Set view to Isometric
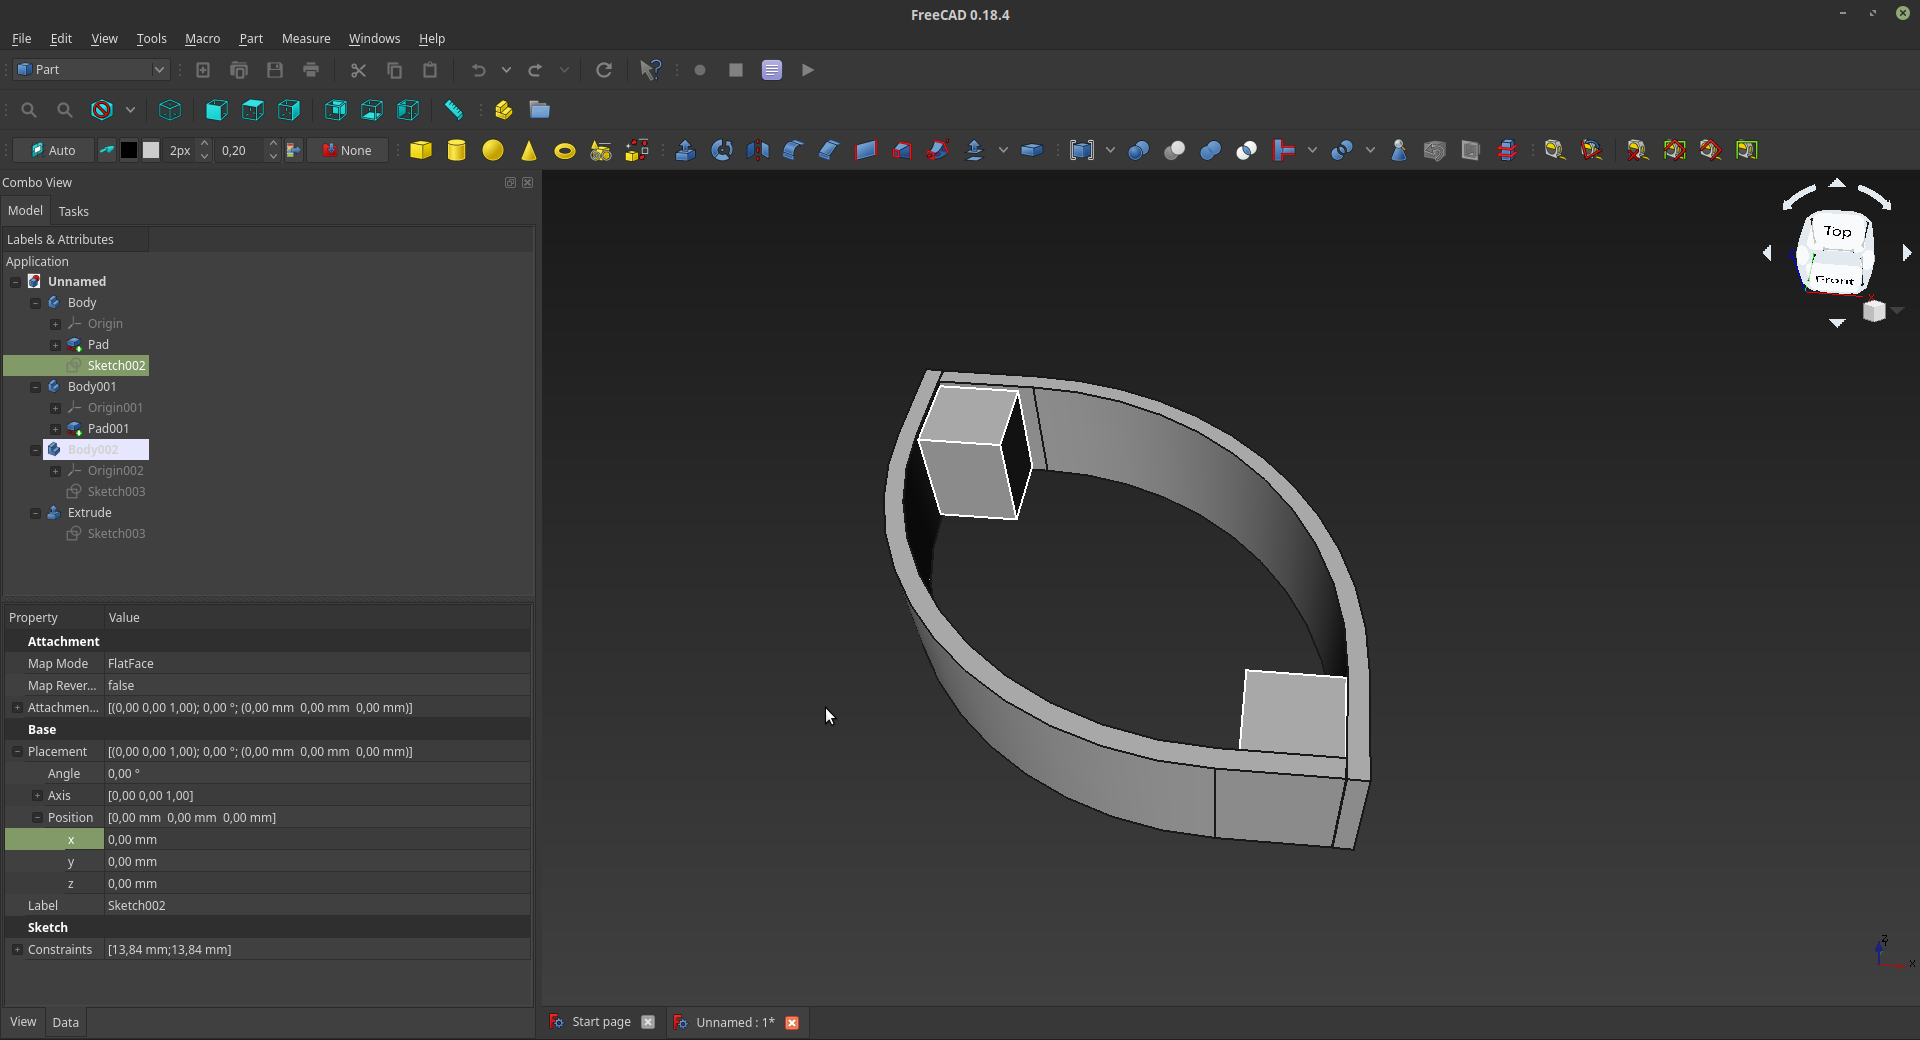 click(x=170, y=110)
